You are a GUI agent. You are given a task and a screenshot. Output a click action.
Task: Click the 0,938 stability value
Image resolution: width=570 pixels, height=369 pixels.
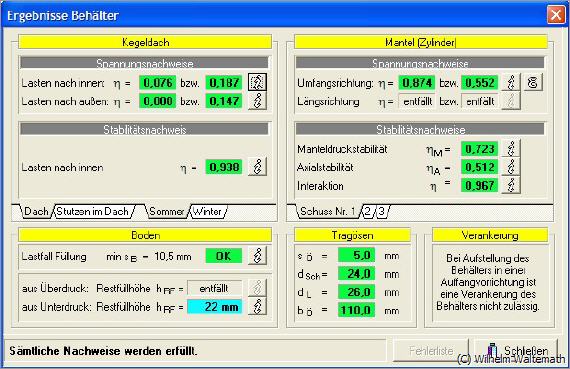click(x=224, y=167)
